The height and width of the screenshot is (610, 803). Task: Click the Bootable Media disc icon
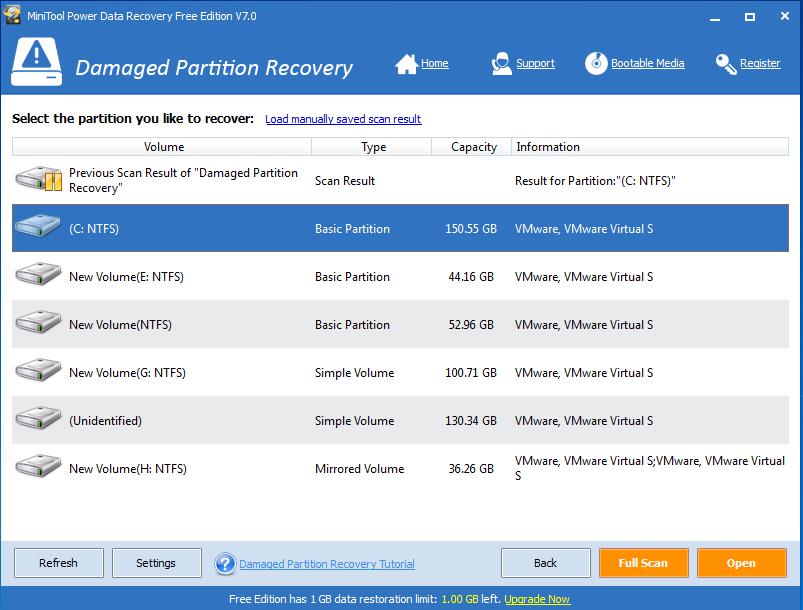[x=596, y=64]
